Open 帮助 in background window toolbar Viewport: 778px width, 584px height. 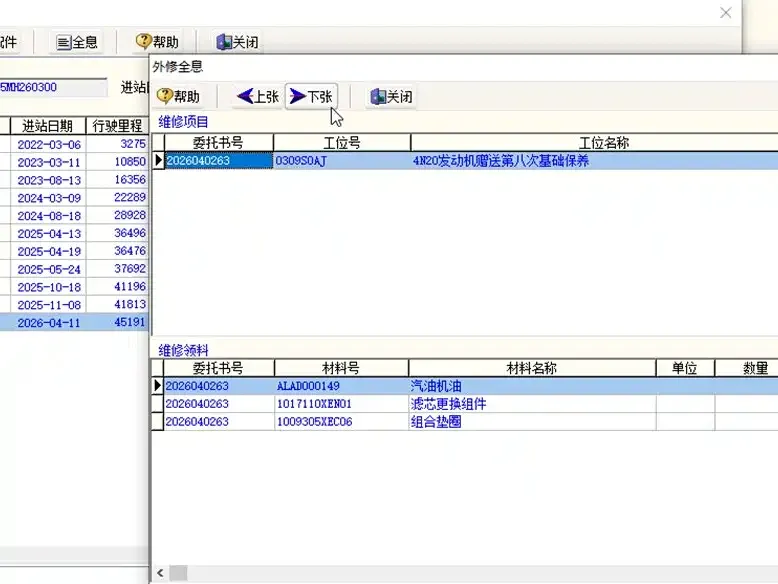(157, 42)
